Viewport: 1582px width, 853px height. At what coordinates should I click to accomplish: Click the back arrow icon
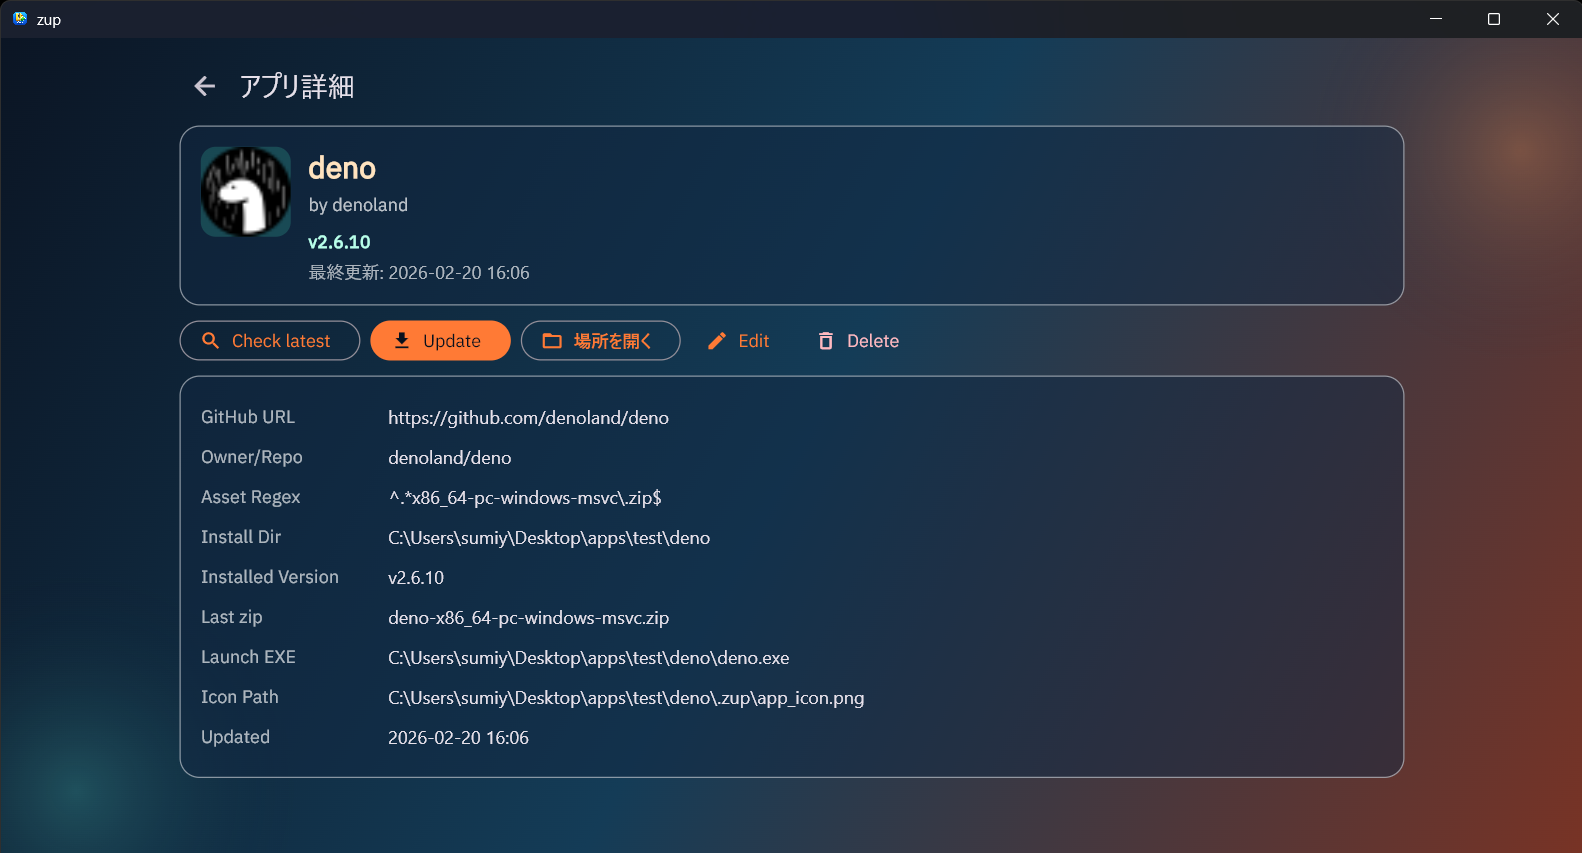205,87
